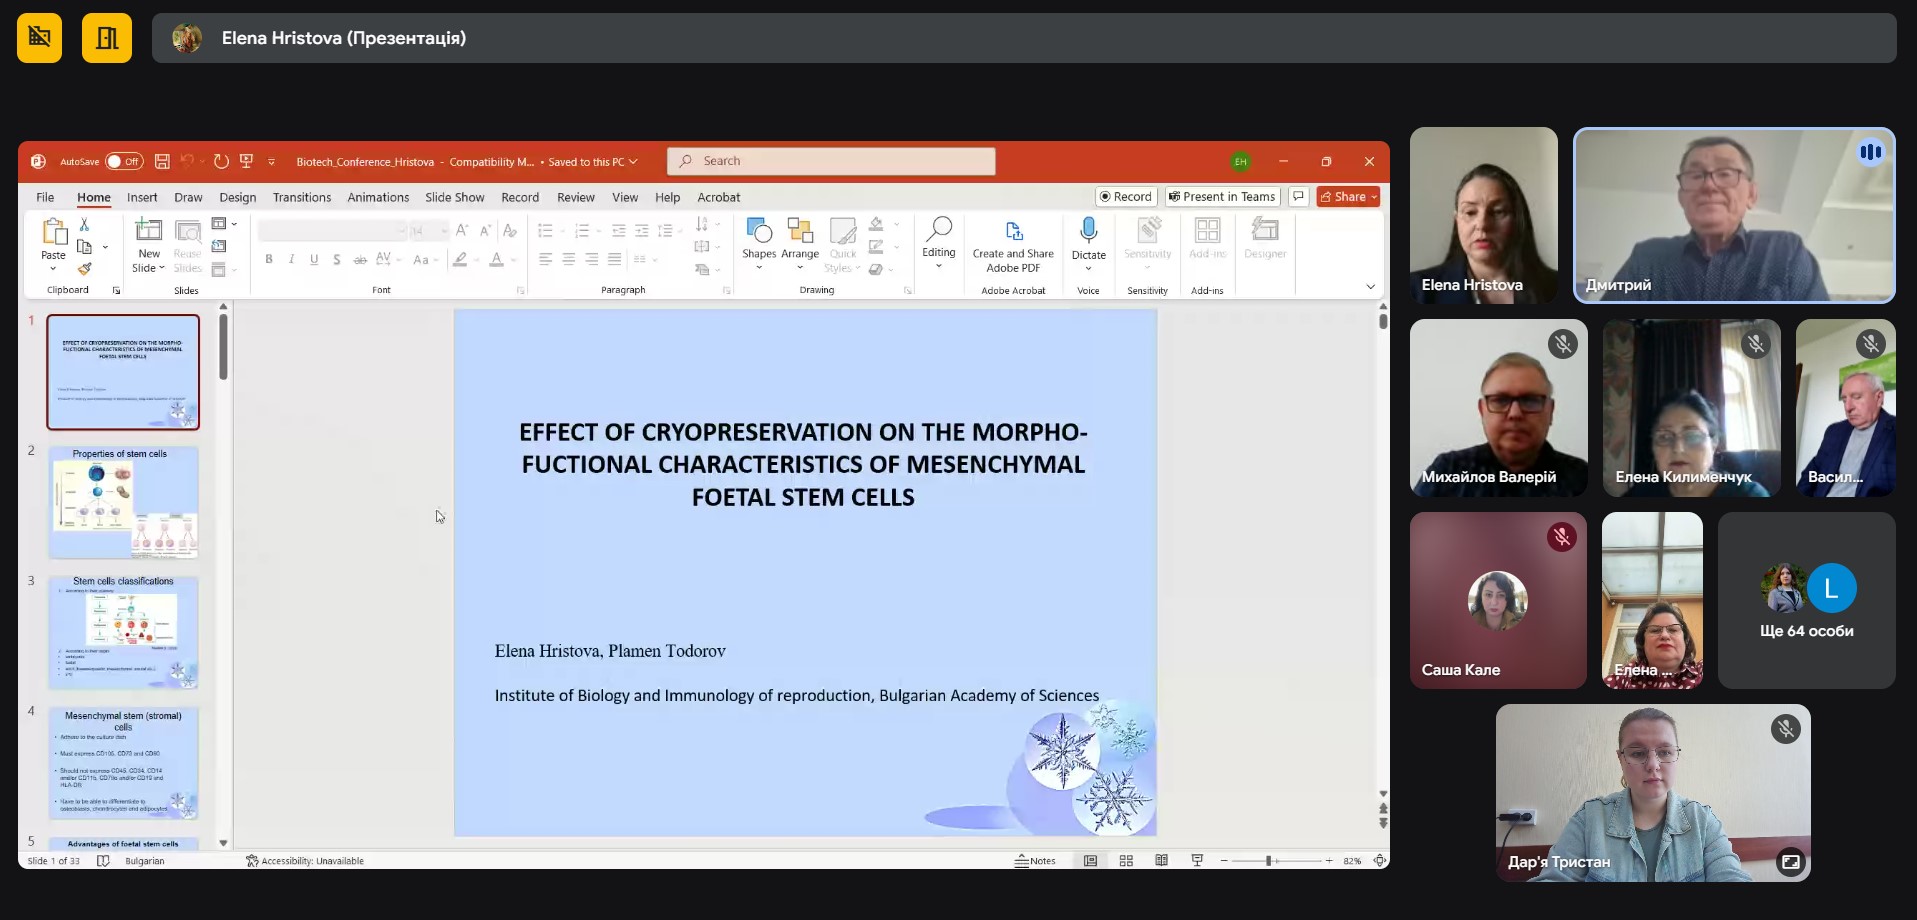Select slide 4 thumbnail Mesenchymal stem cells

tap(124, 763)
